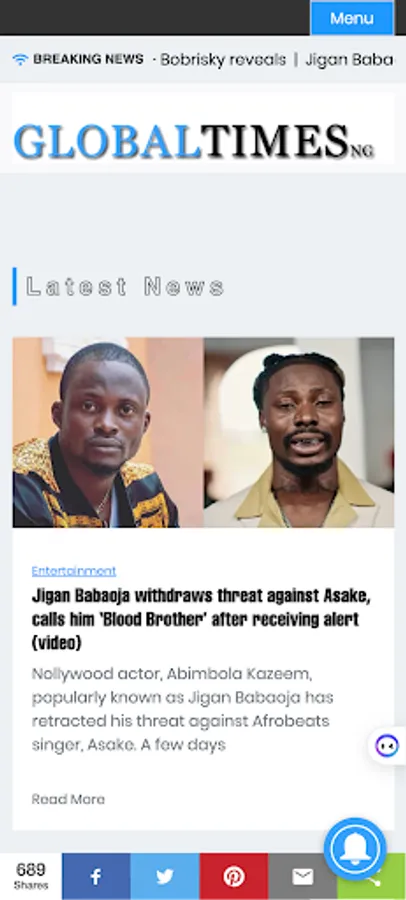This screenshot has height=900, width=406.
Task: Open the article excerpt about Abimbola Kazeem
Action: (x=183, y=709)
